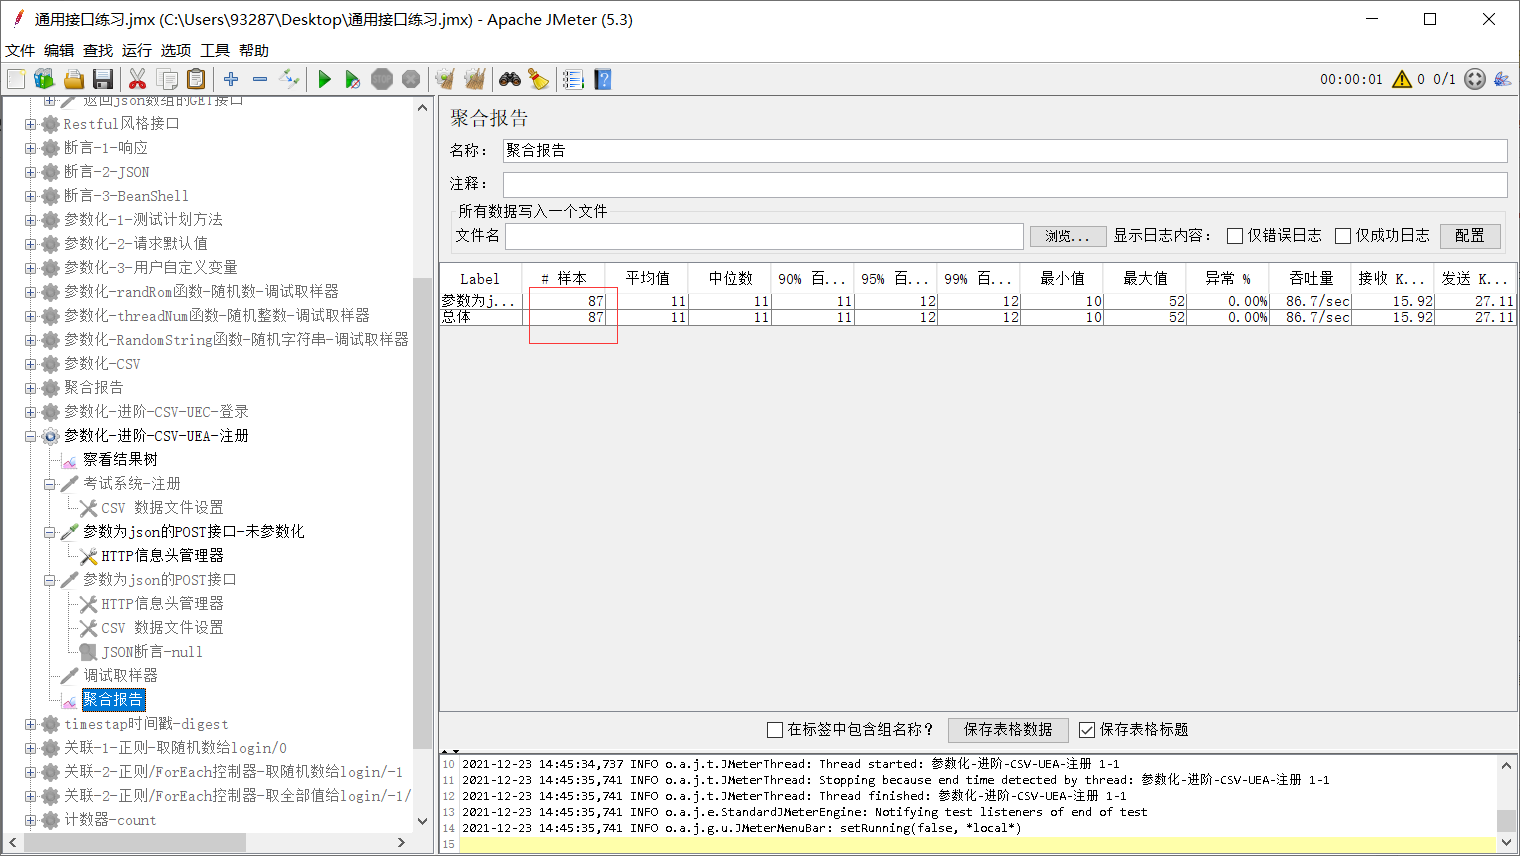This screenshot has width=1520, height=856.
Task: Collapse 参数为json的POST接口-未参数化 node
Action: click(x=49, y=532)
